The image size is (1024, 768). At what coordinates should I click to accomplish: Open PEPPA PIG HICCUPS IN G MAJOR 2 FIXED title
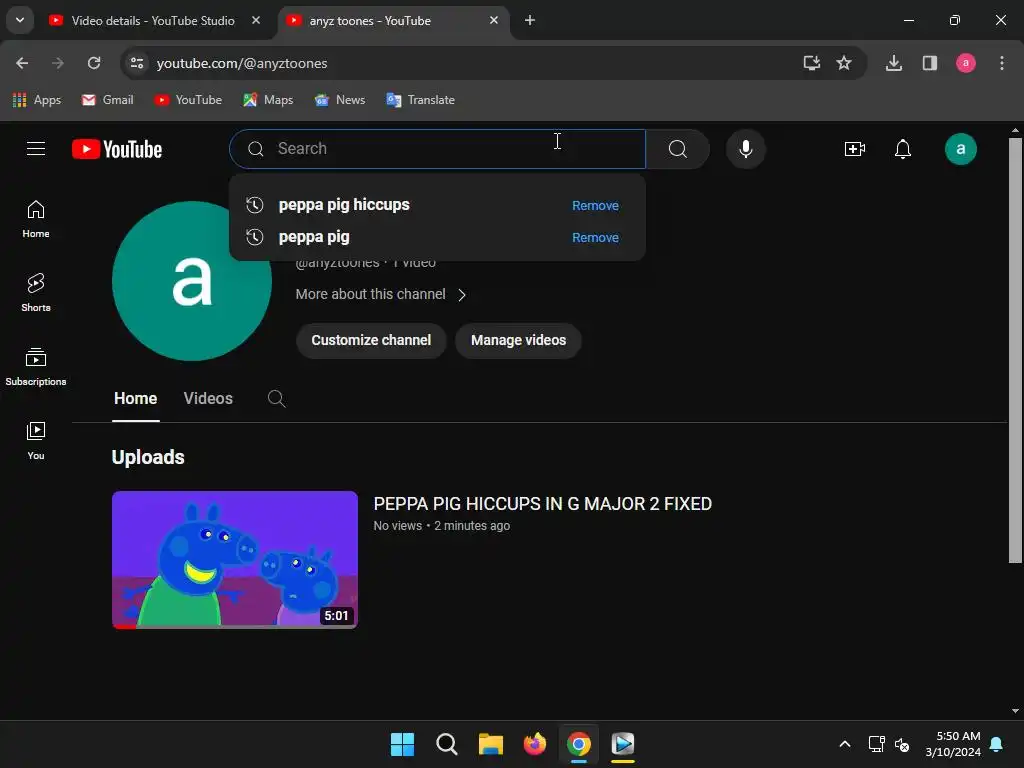[543, 504]
